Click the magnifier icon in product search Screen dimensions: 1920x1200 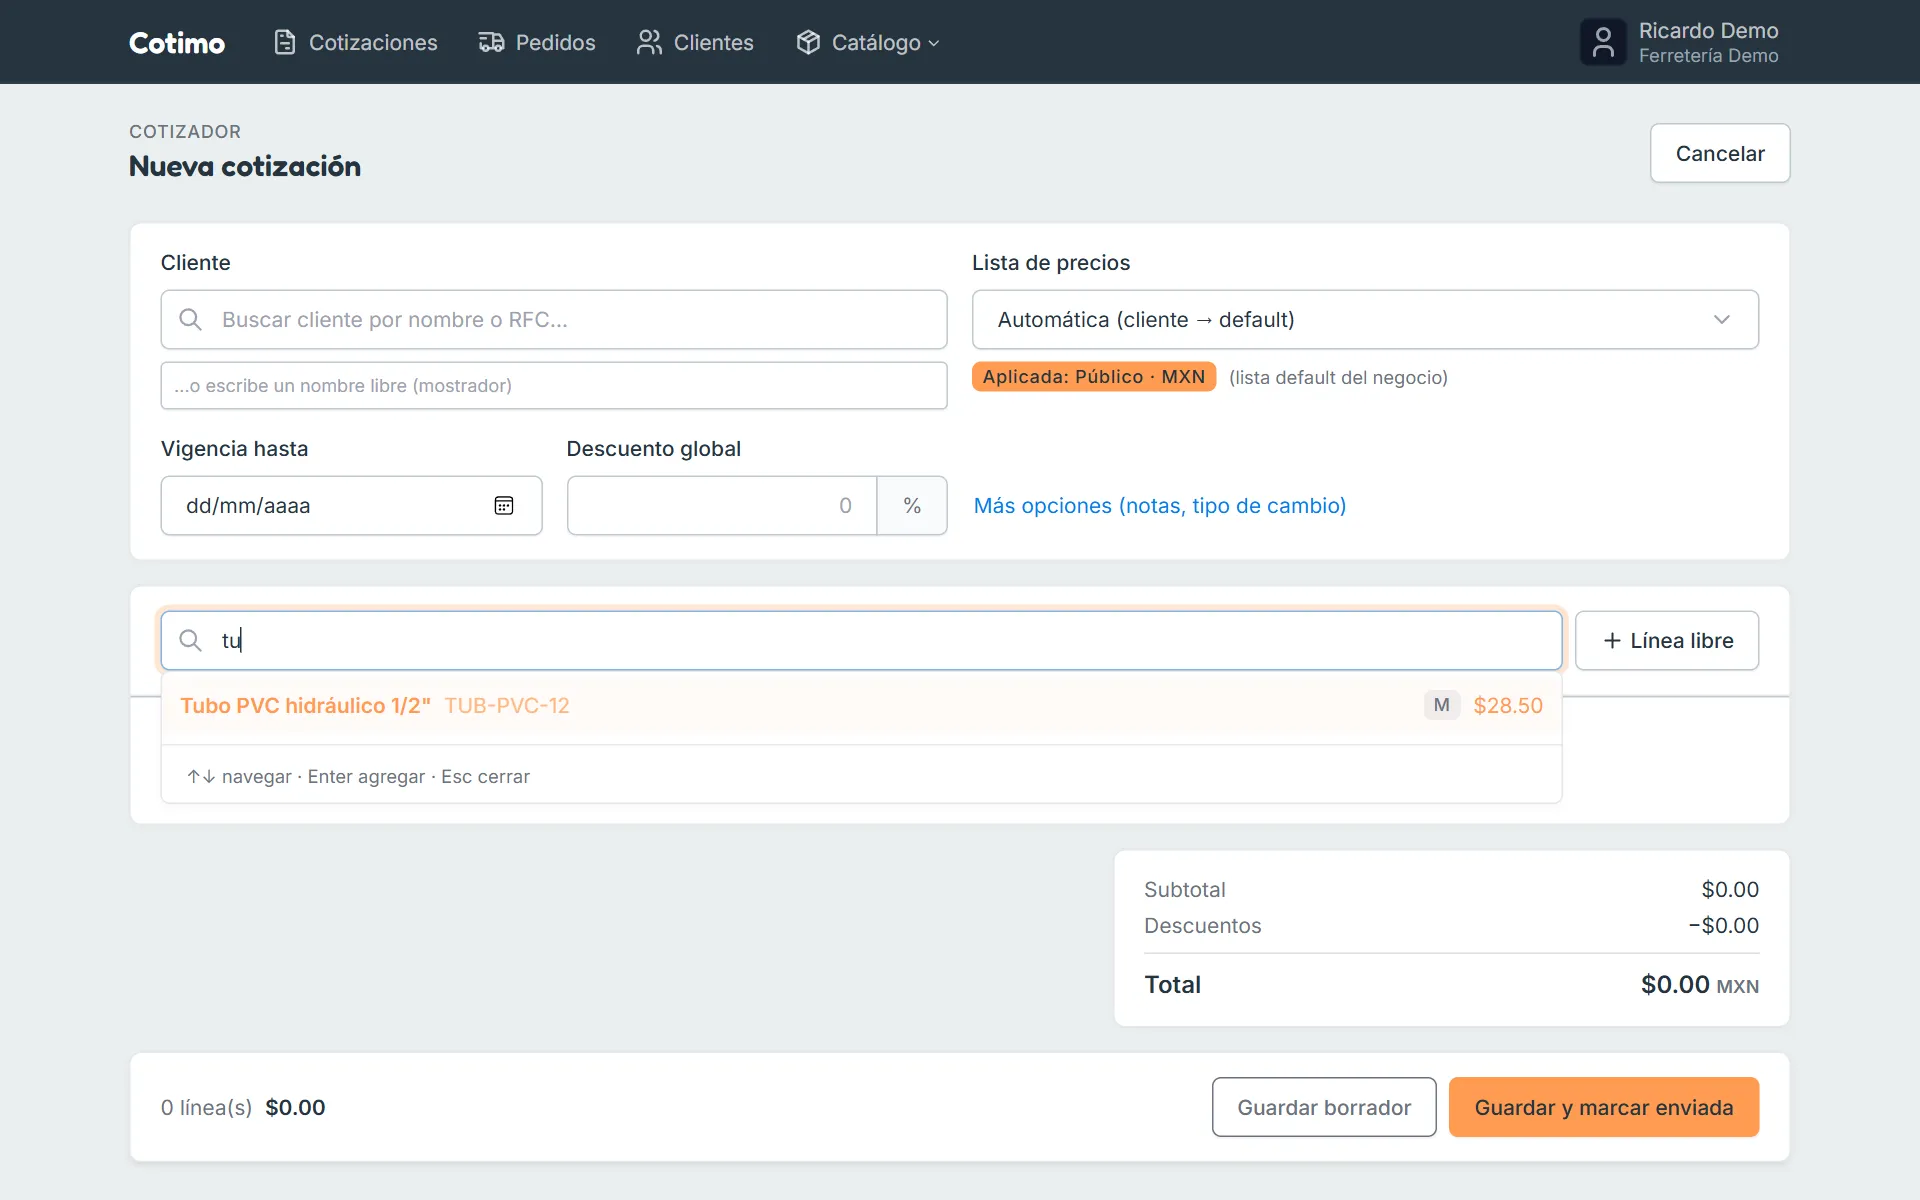point(190,640)
